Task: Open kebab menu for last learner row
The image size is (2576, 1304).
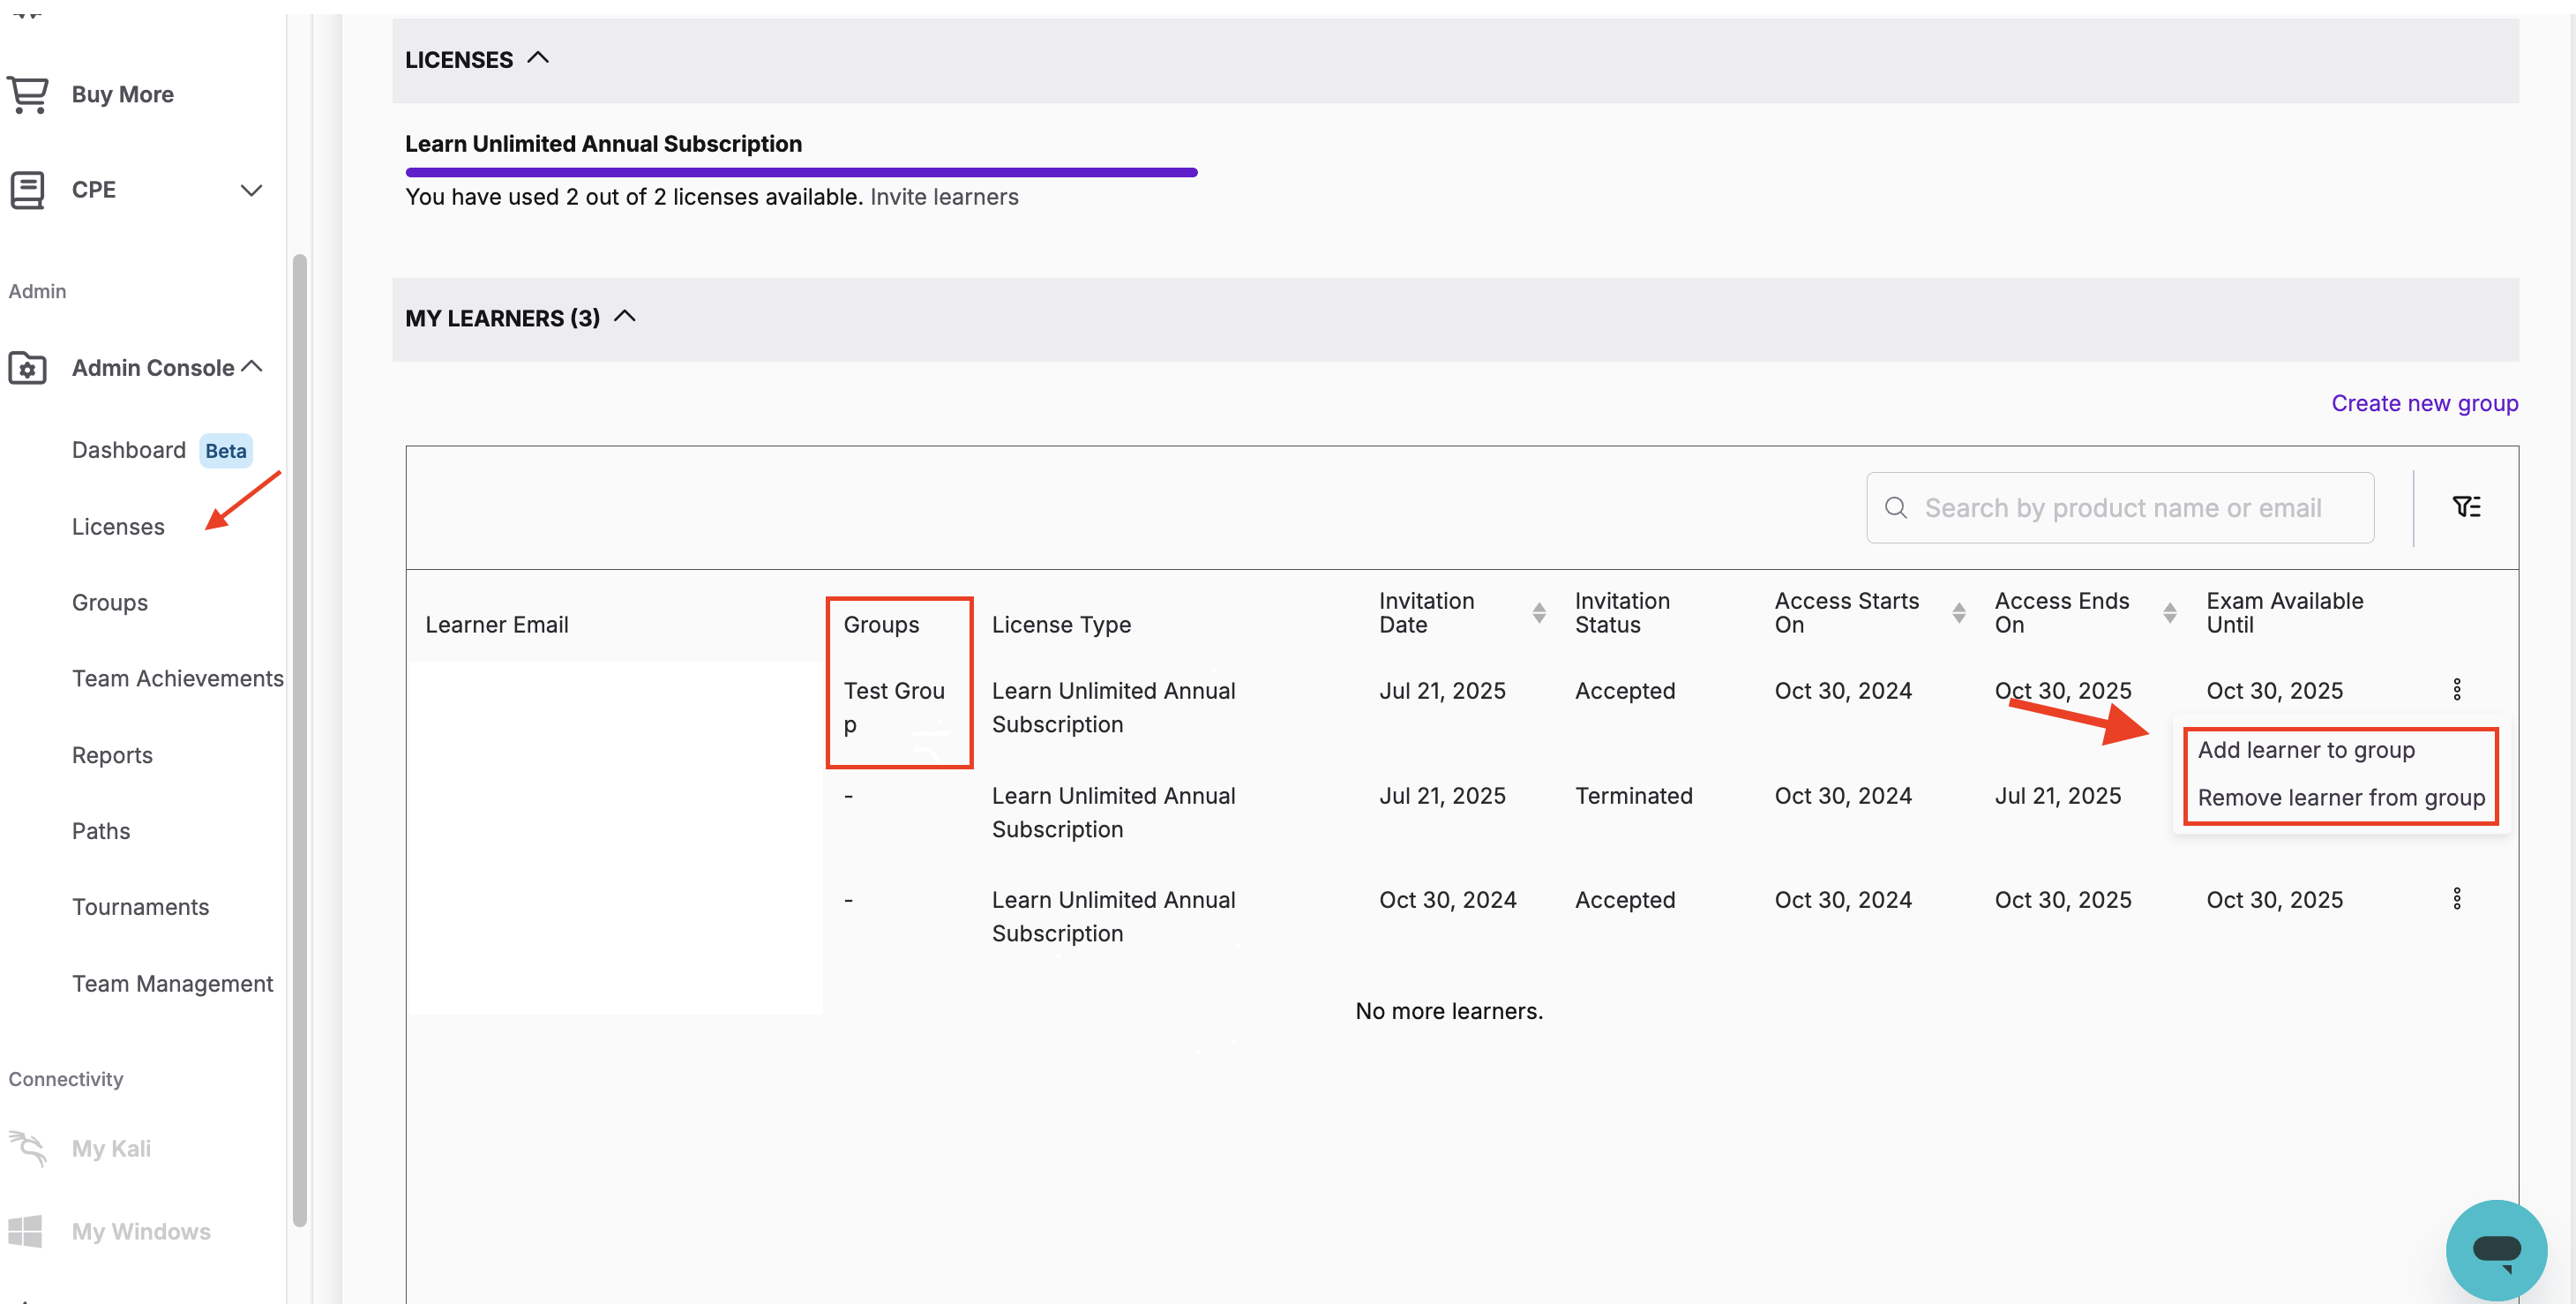Action: tap(2456, 898)
